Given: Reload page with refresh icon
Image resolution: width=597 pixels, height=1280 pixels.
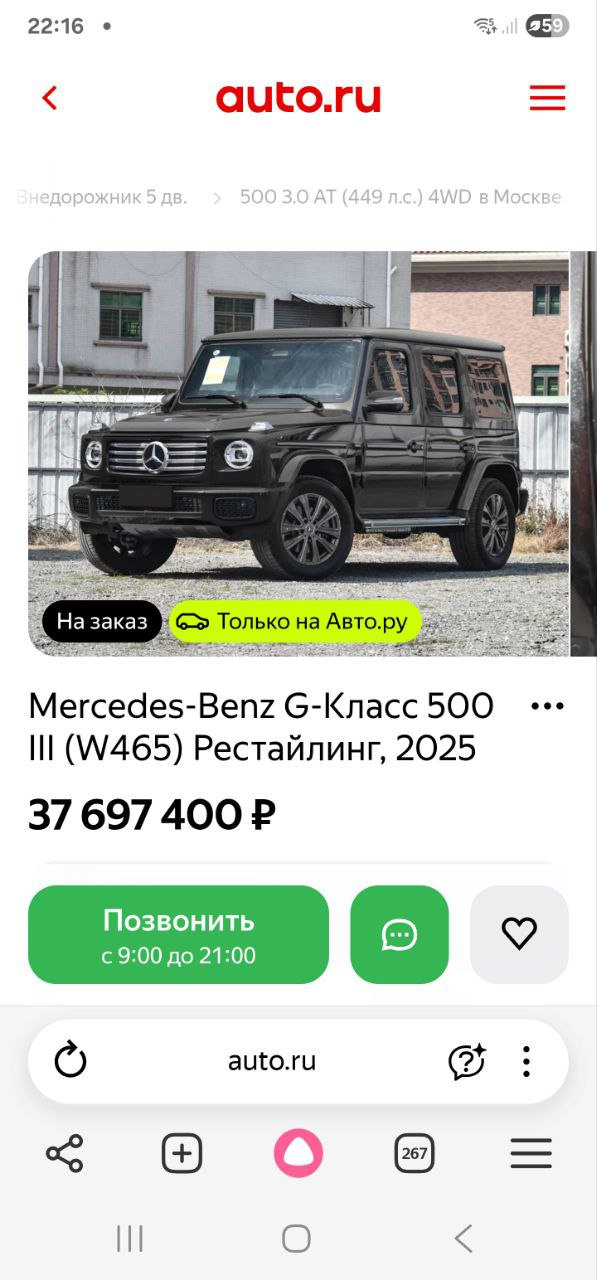Looking at the screenshot, I should 70,1061.
